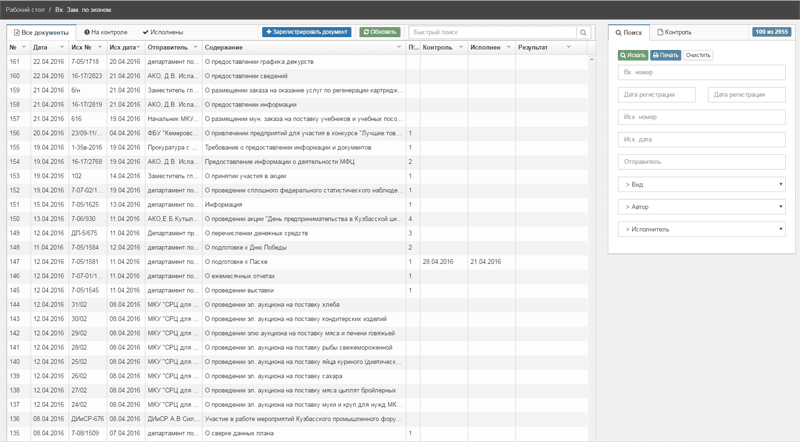
Task: Switch to the Все документы tab
Action: (44, 32)
